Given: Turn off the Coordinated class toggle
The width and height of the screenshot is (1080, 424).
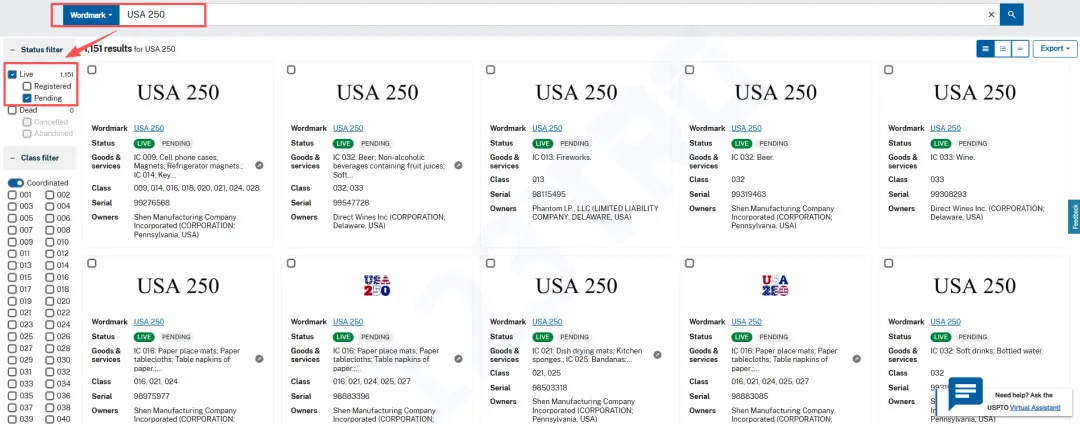Looking at the screenshot, I should click(16, 183).
